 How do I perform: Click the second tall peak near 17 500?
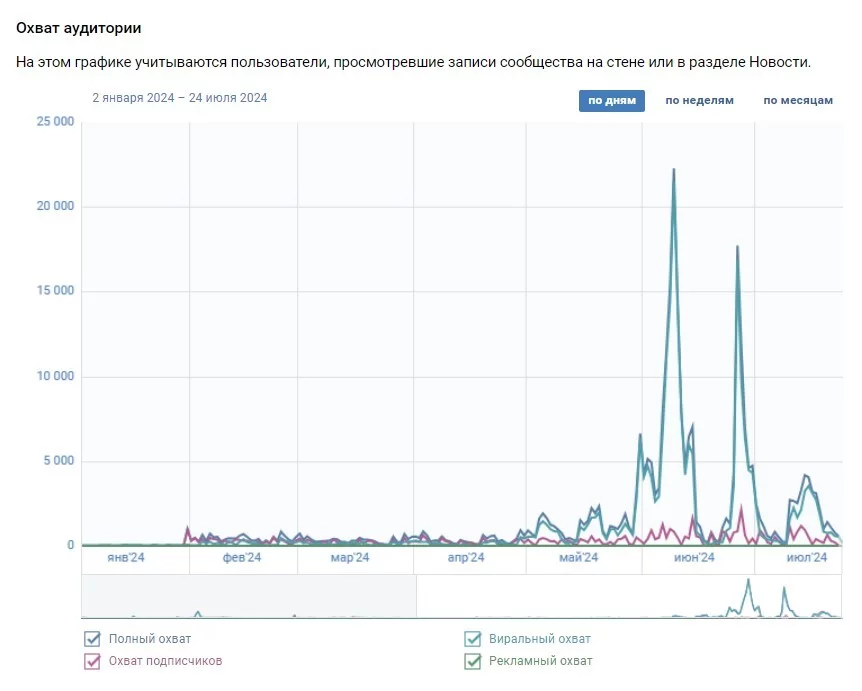[x=737, y=247]
